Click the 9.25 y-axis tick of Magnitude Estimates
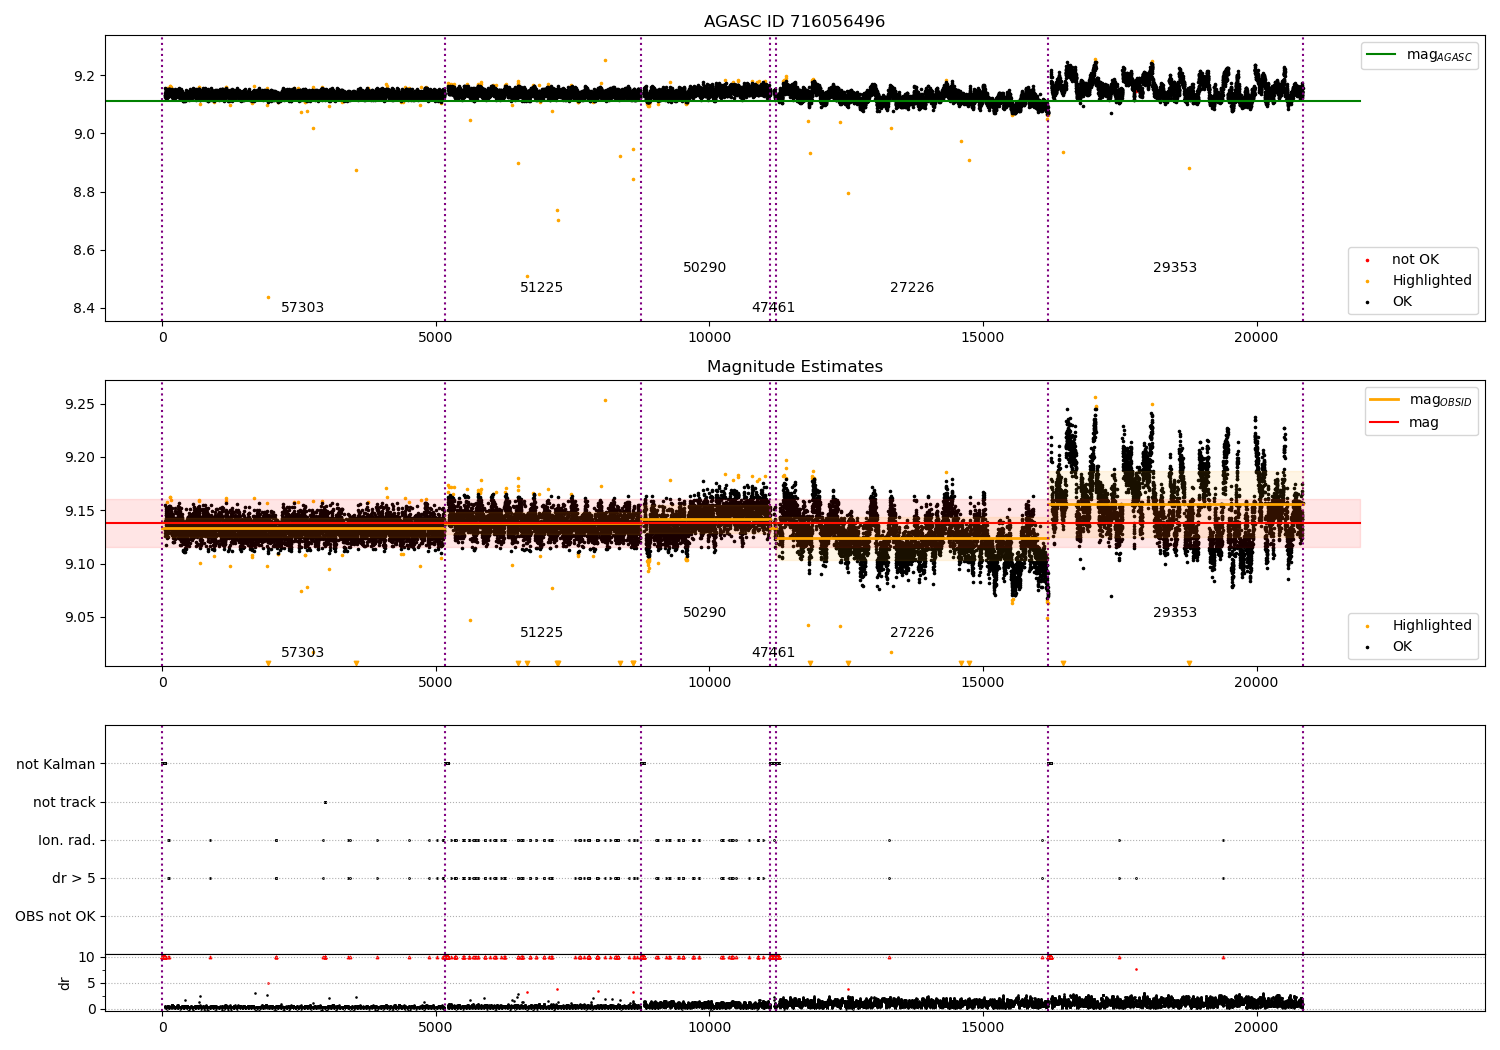Screen dimensions: 1500x1050 pos(80,405)
